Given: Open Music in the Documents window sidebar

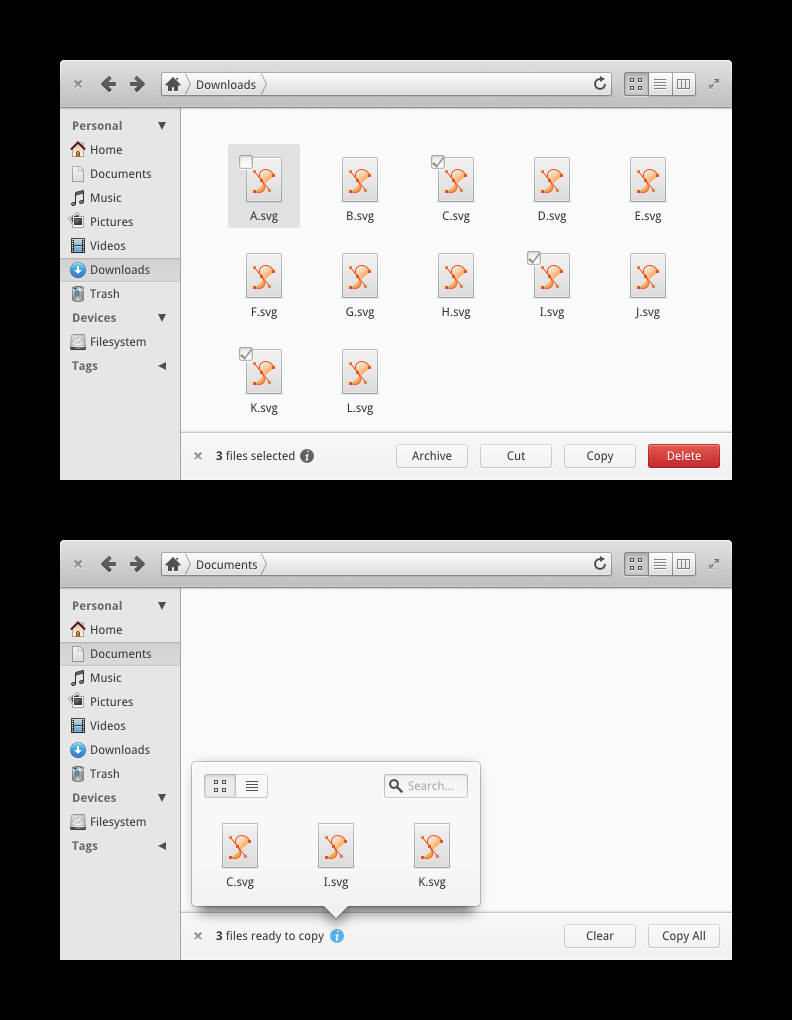Looking at the screenshot, I should (120, 678).
